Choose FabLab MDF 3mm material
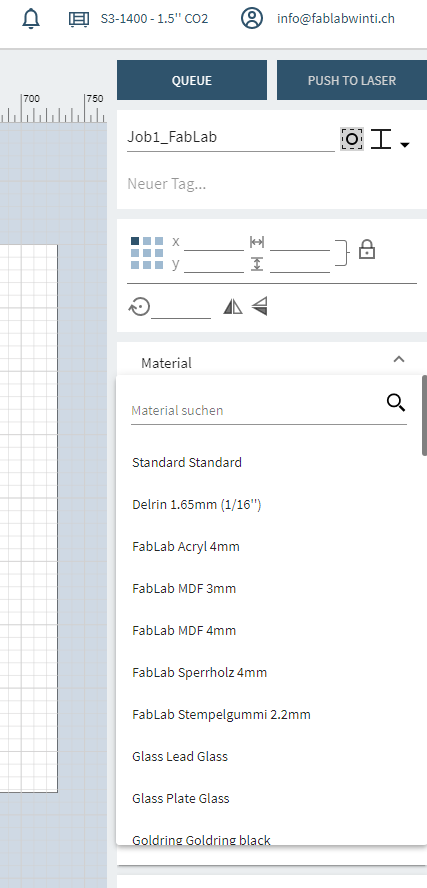427x888 pixels. click(x=184, y=588)
